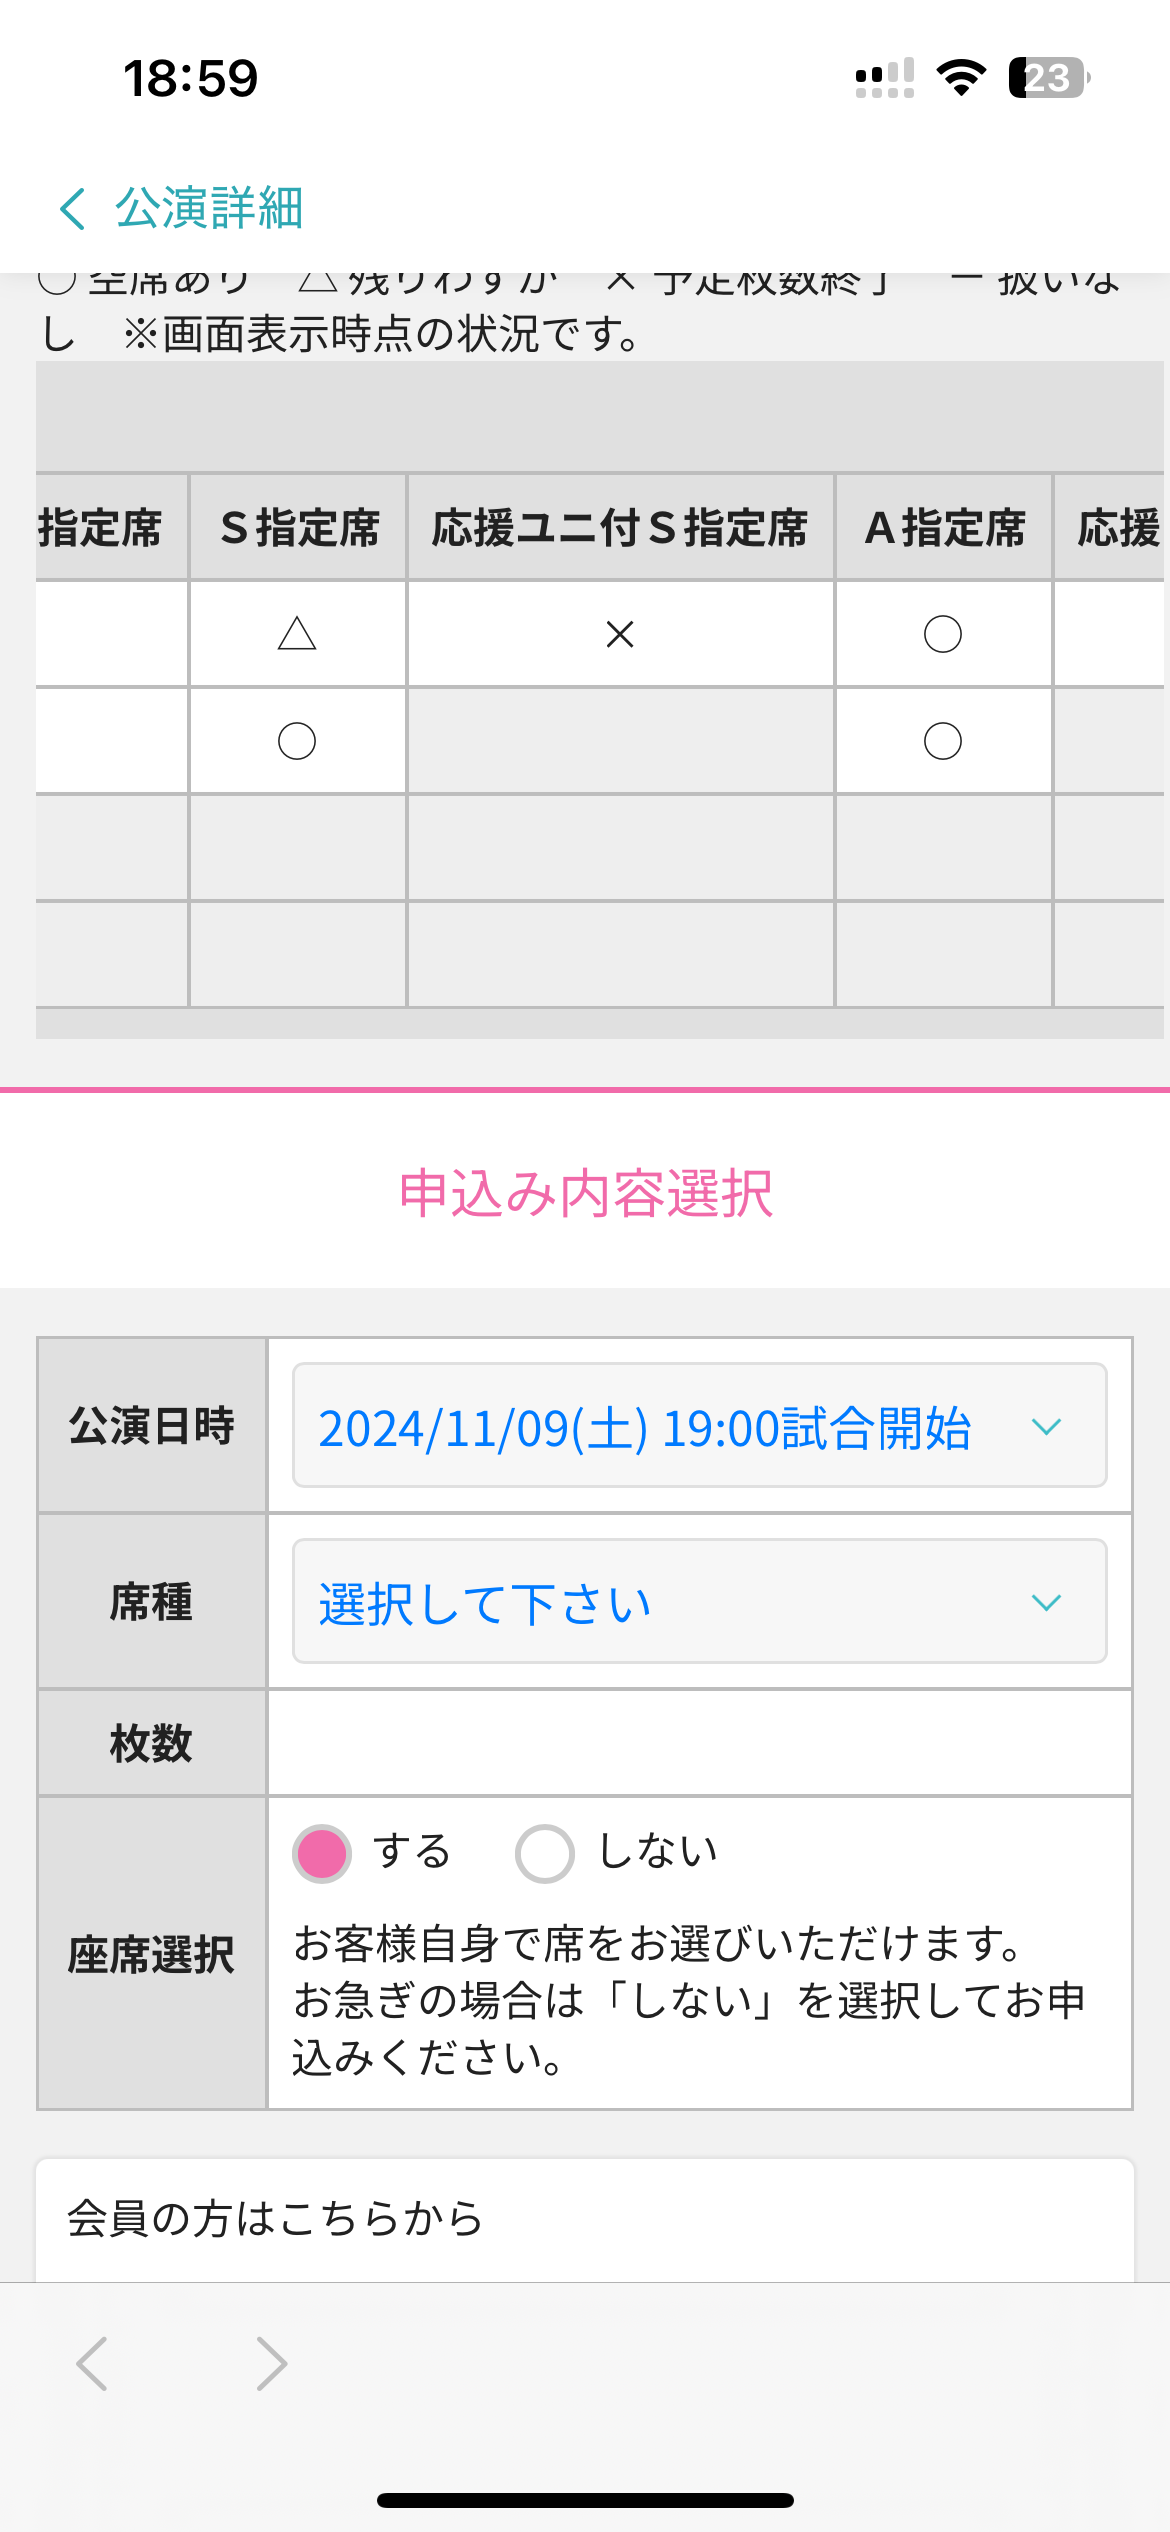Tap the second-row circle under S指定席
1170x2532 pixels.
297,741
